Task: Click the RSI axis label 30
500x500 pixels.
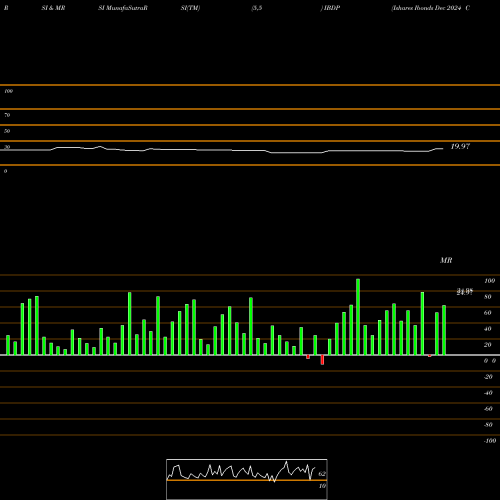Action: [7, 147]
